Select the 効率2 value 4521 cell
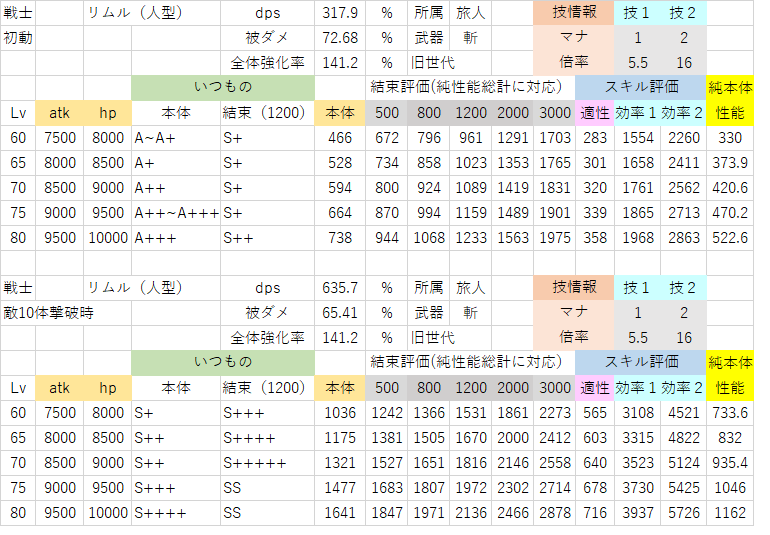 [684, 413]
